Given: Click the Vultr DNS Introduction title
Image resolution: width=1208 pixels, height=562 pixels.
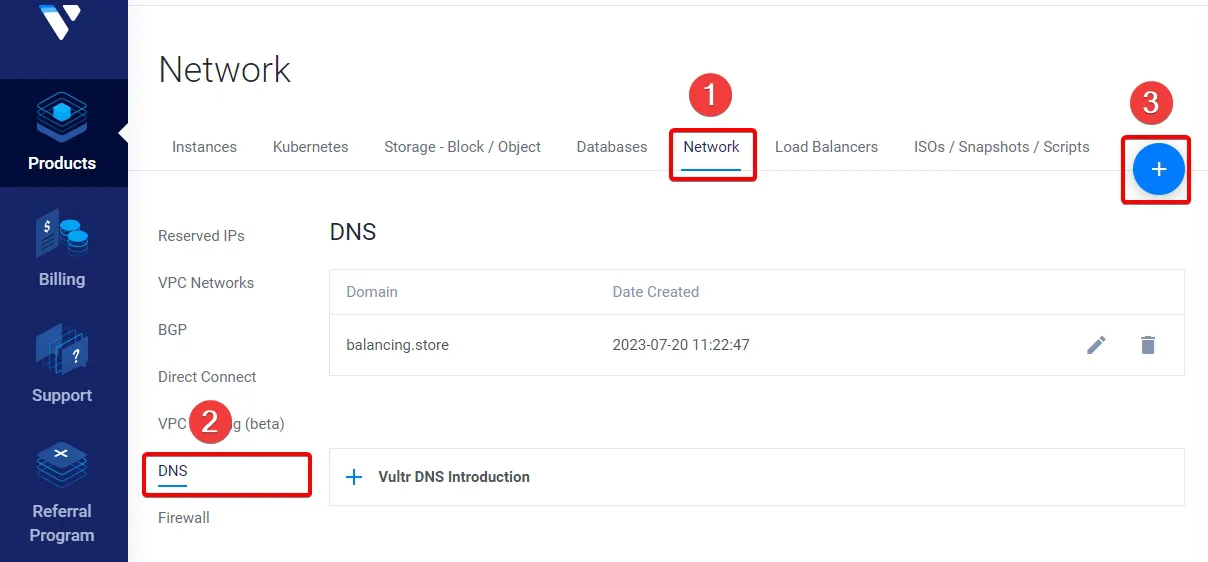Looking at the screenshot, I should point(454,477).
